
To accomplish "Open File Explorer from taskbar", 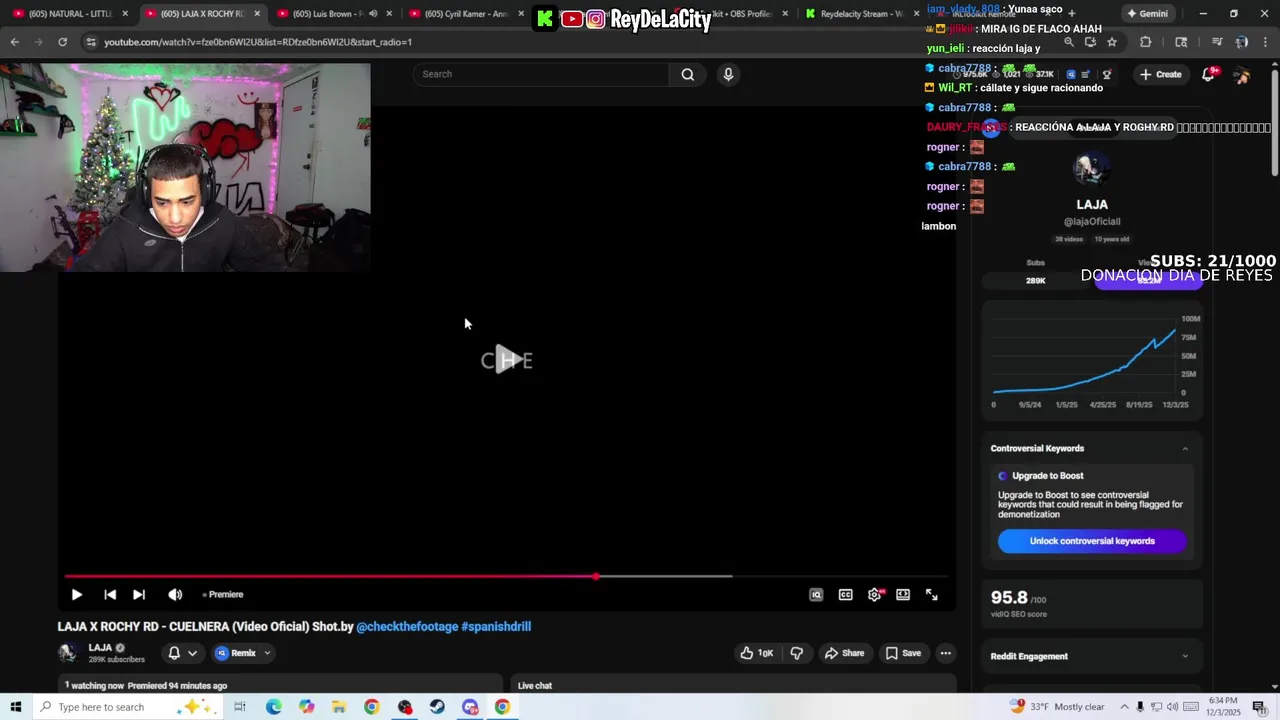I will pos(339,707).
